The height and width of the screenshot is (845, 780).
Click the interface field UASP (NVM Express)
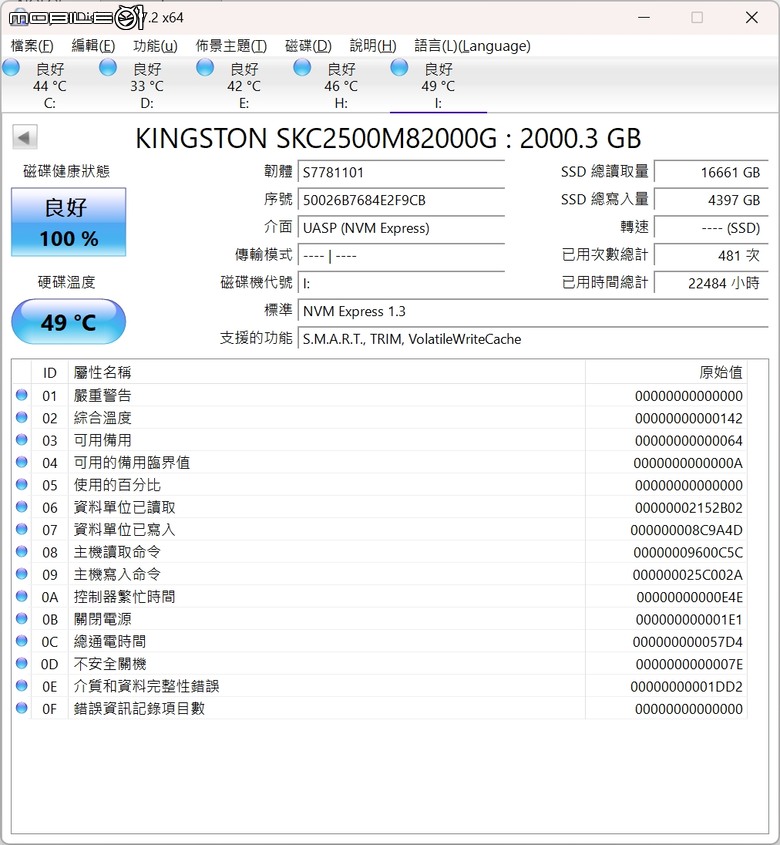401,228
